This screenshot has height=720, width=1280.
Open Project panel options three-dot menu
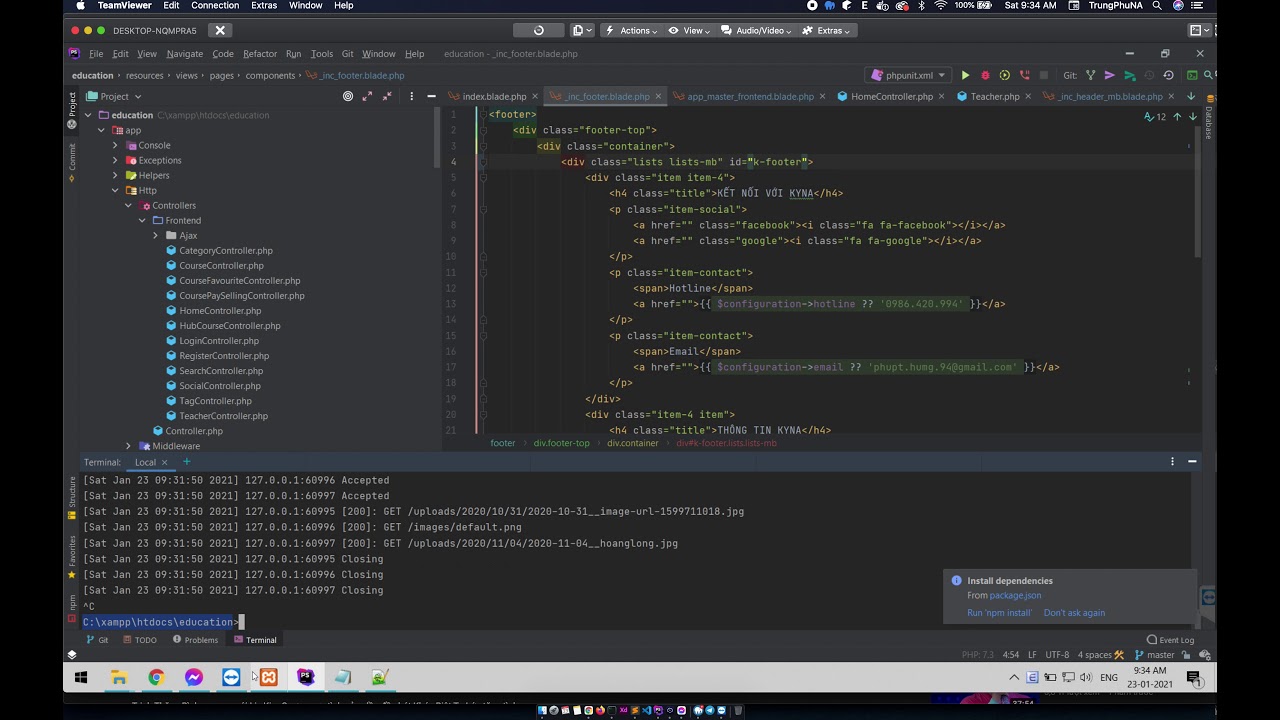click(x=411, y=96)
